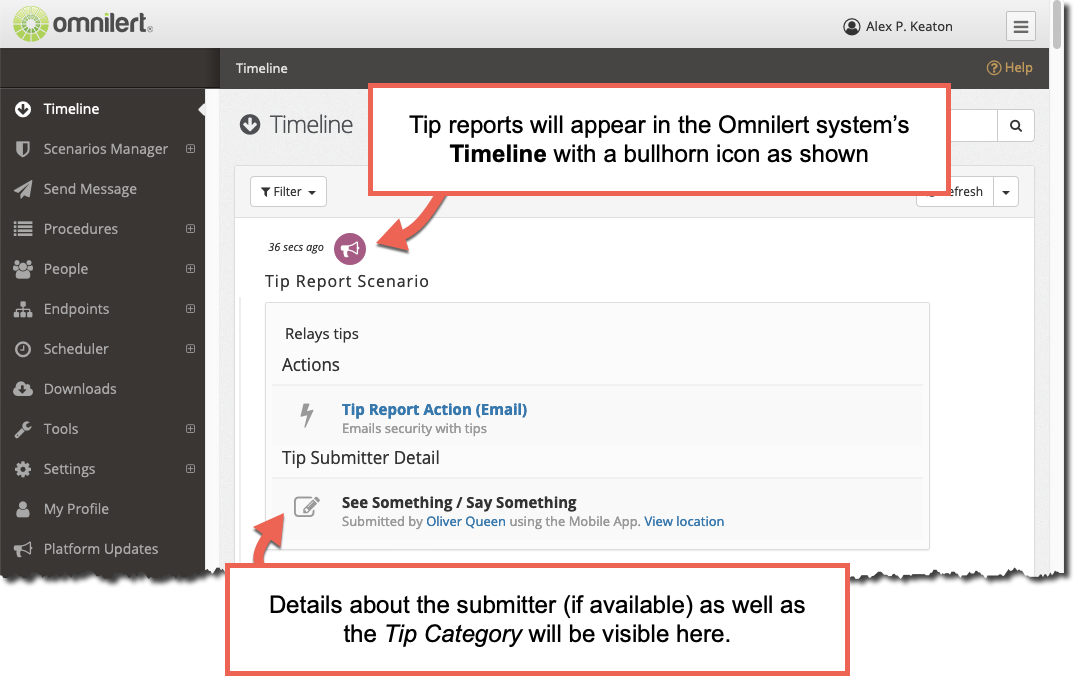
Task: Click the lightning bolt action icon
Action: pos(307,415)
